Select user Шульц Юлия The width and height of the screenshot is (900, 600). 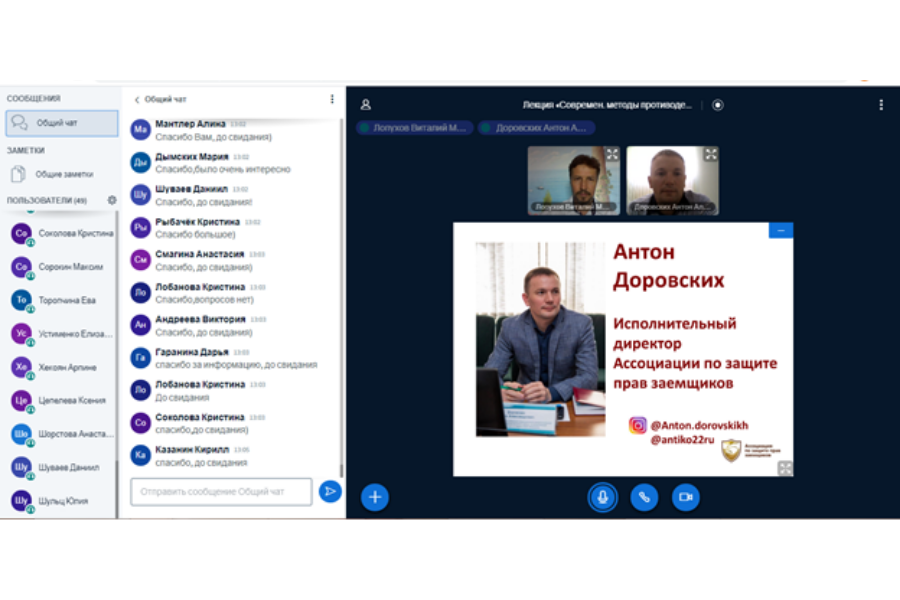tap(62, 501)
